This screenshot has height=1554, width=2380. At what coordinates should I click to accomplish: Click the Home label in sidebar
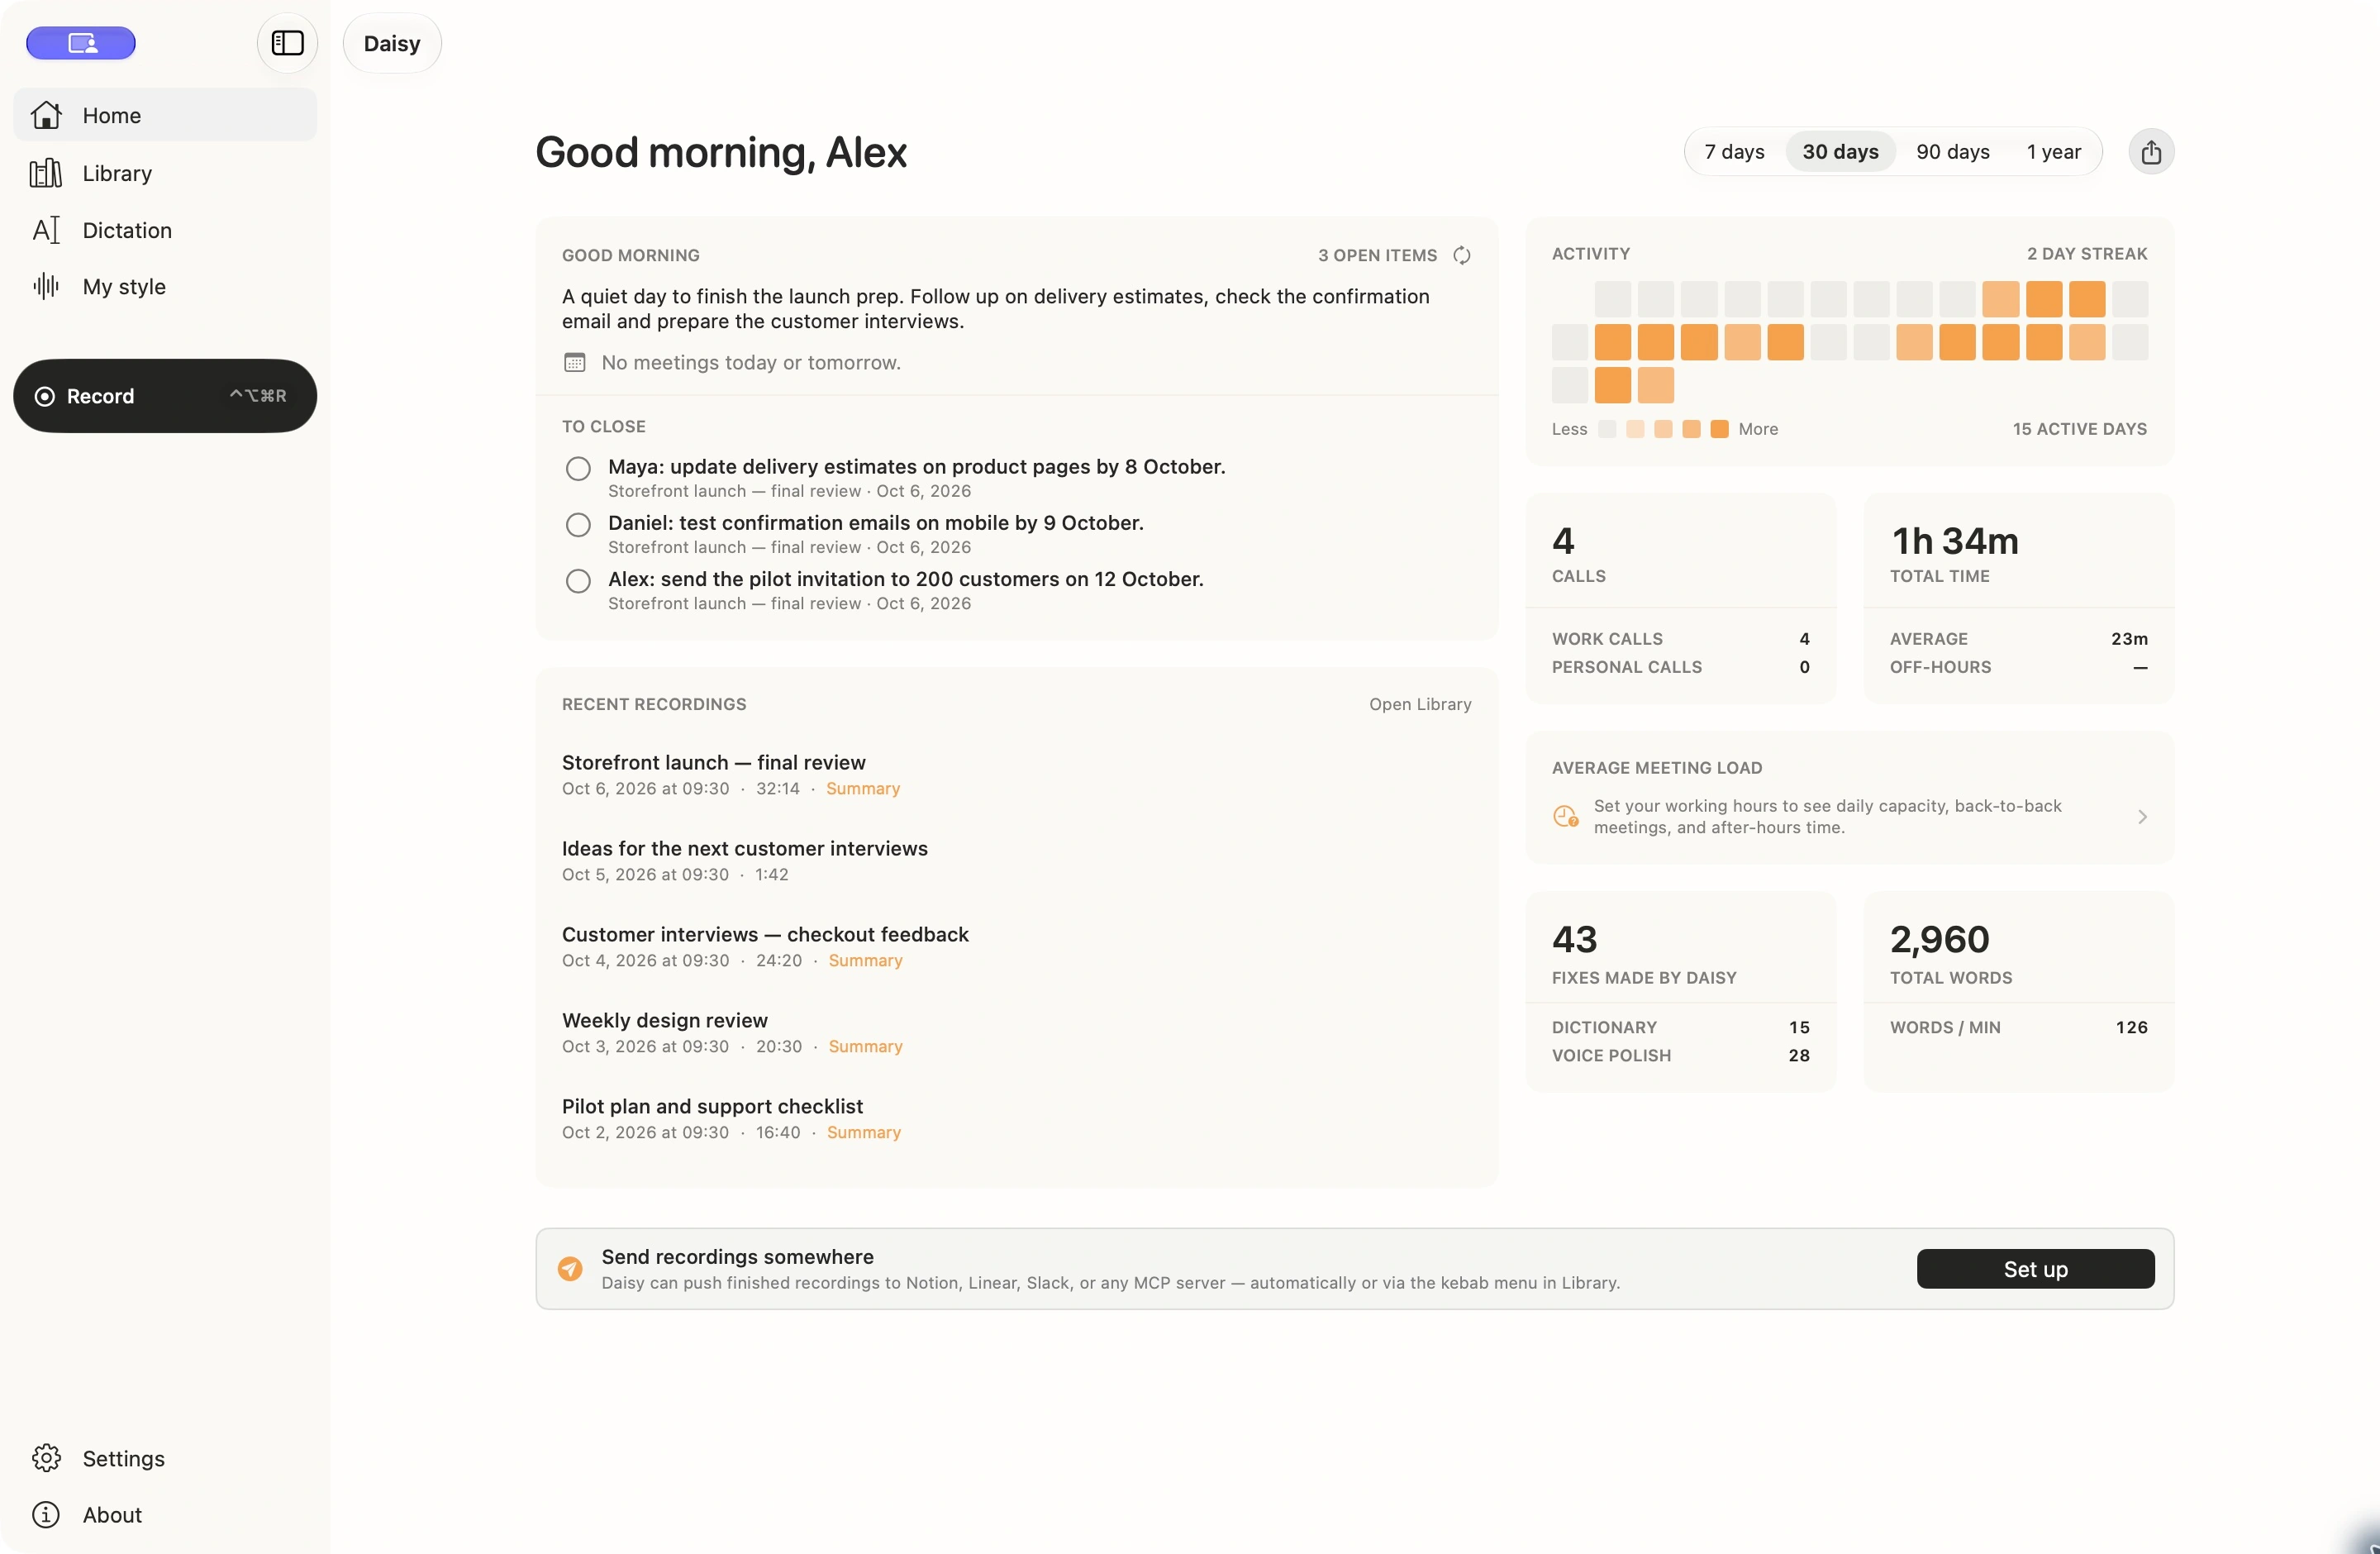tap(111, 115)
